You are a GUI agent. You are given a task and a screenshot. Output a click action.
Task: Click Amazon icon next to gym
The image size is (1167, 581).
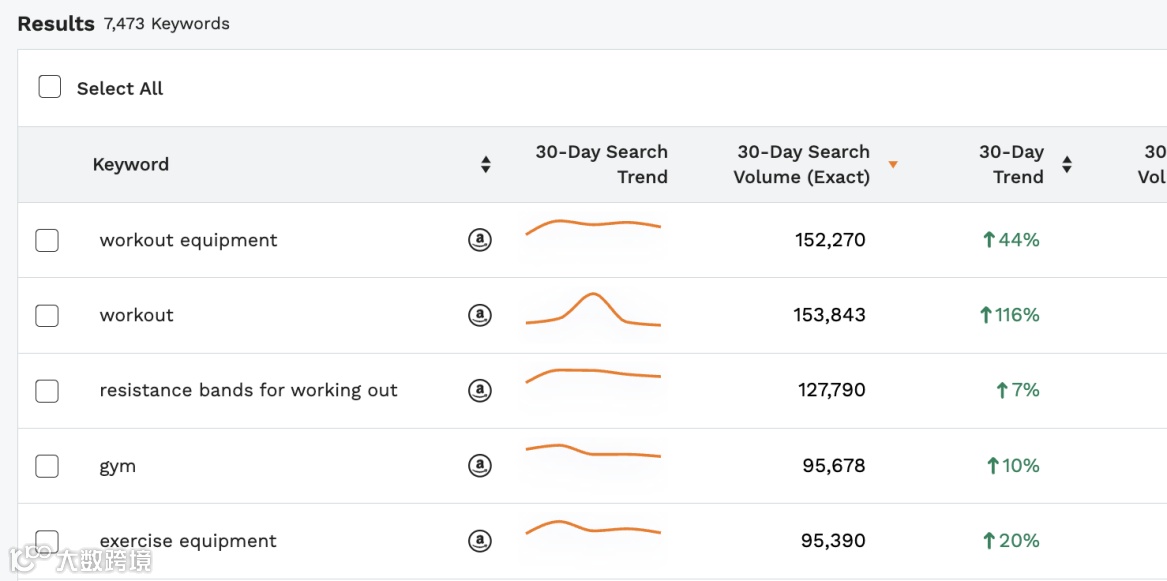(x=480, y=465)
